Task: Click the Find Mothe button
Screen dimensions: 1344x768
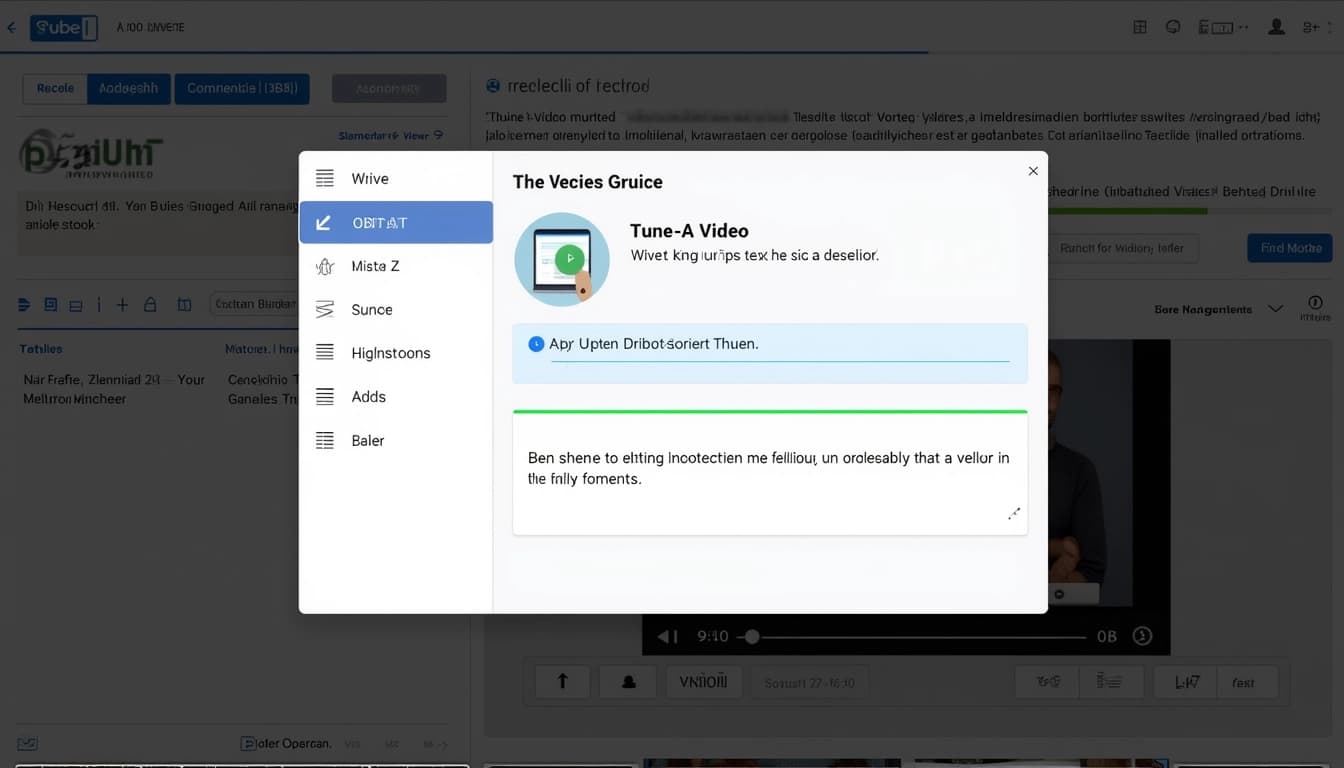Action: [1289, 248]
